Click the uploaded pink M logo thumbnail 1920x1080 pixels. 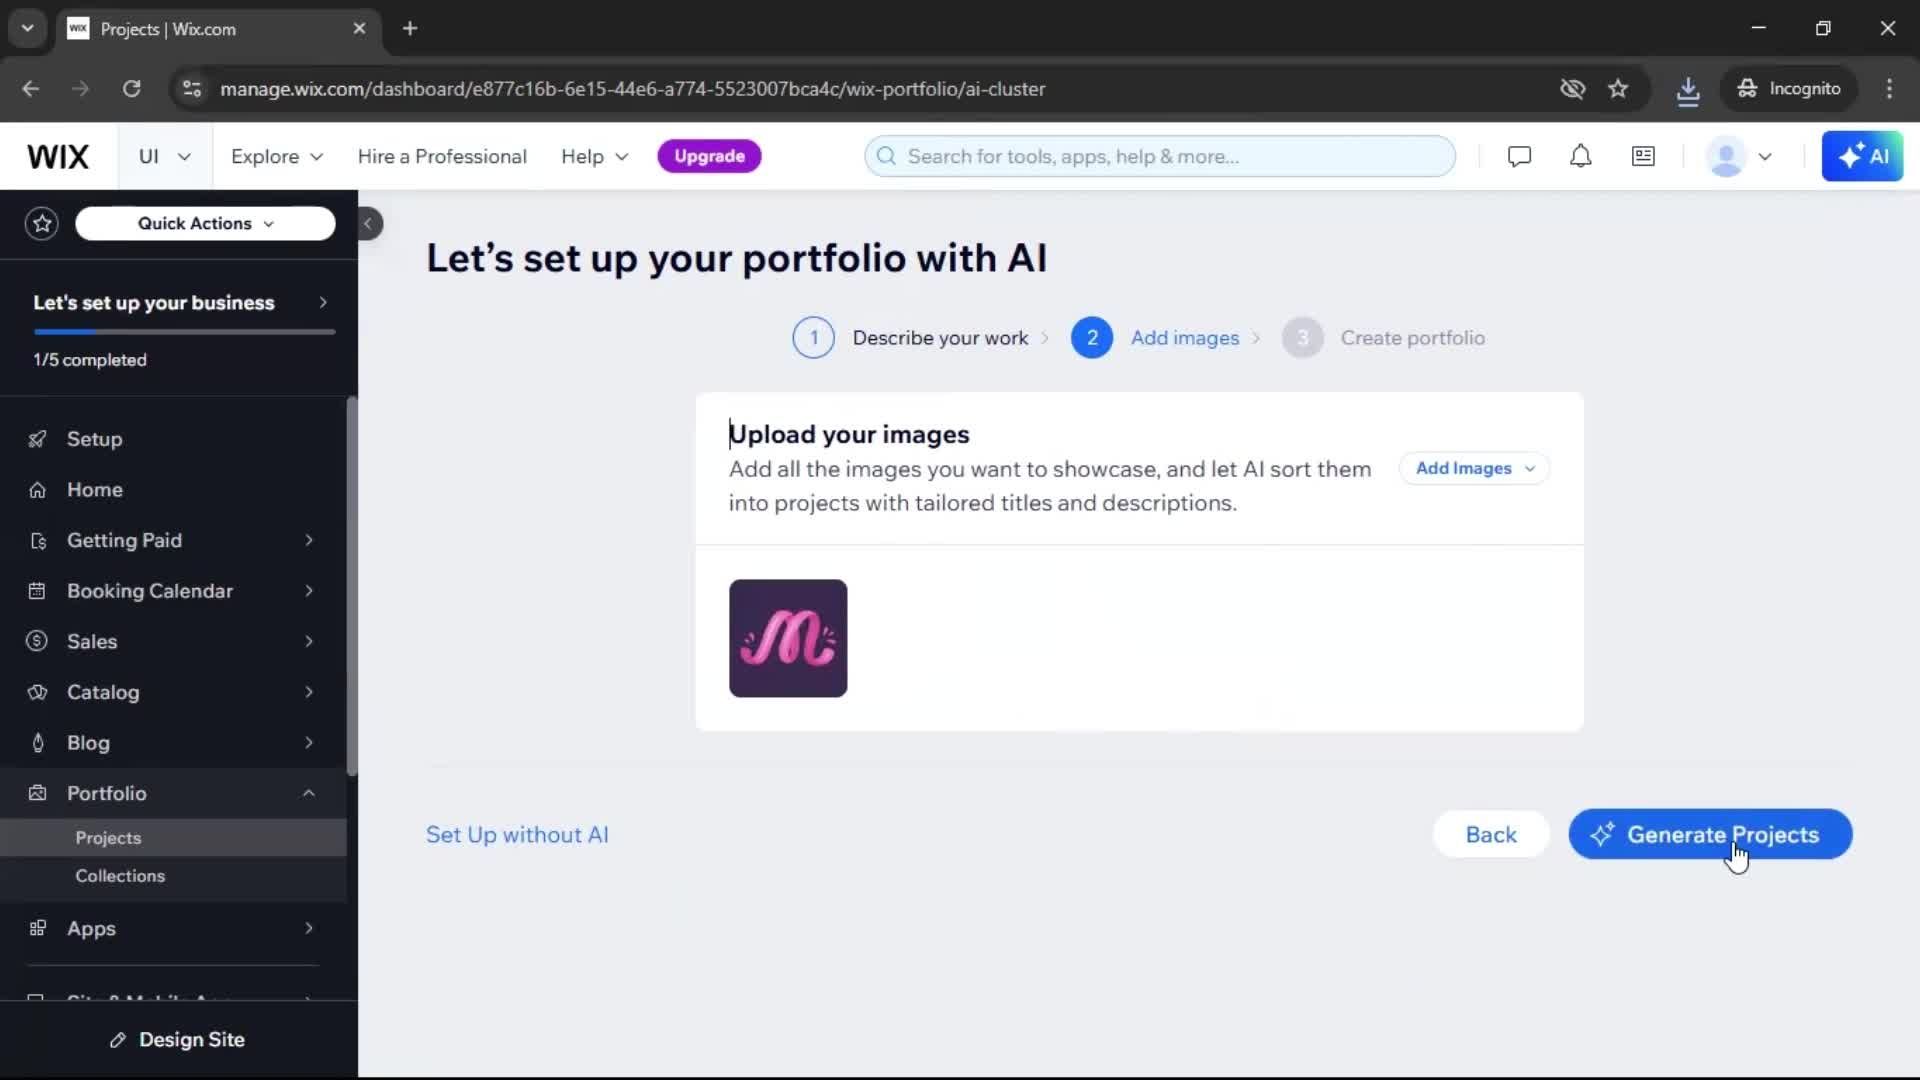pyautogui.click(x=788, y=638)
